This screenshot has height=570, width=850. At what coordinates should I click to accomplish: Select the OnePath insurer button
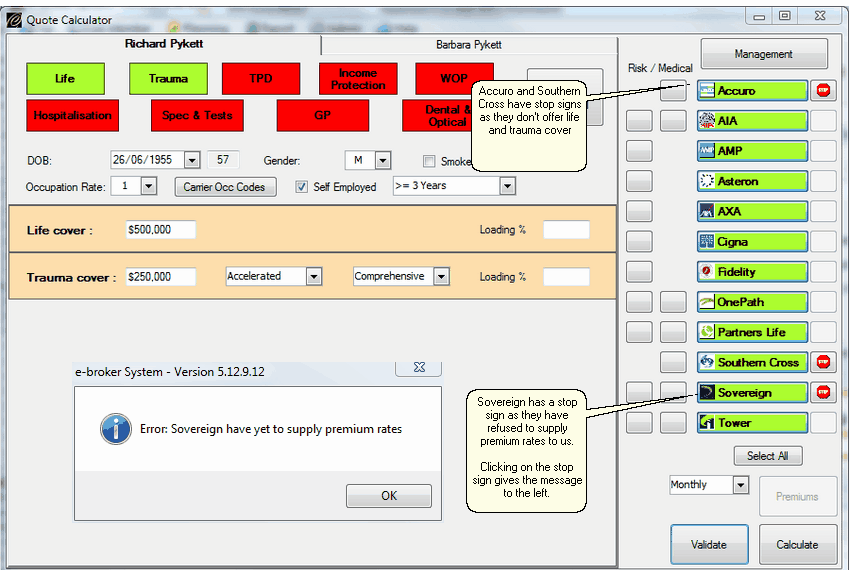tap(752, 302)
